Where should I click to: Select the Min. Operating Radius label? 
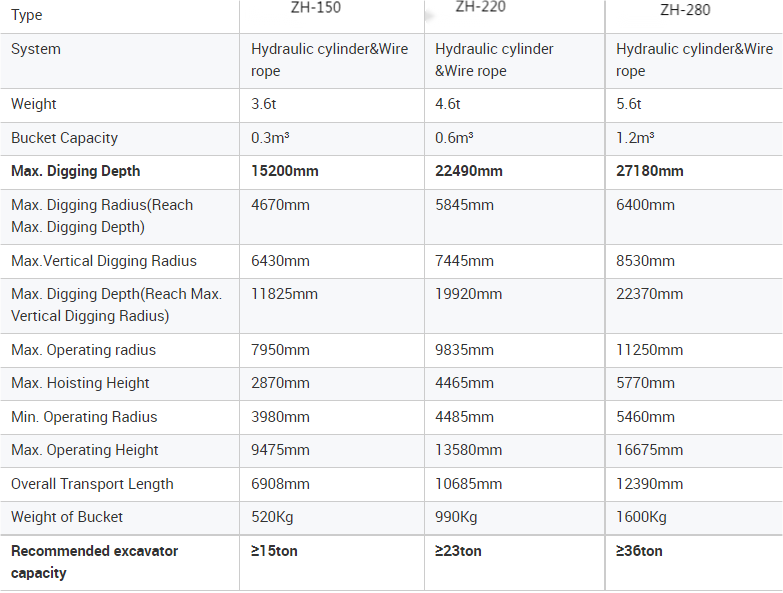point(84,417)
